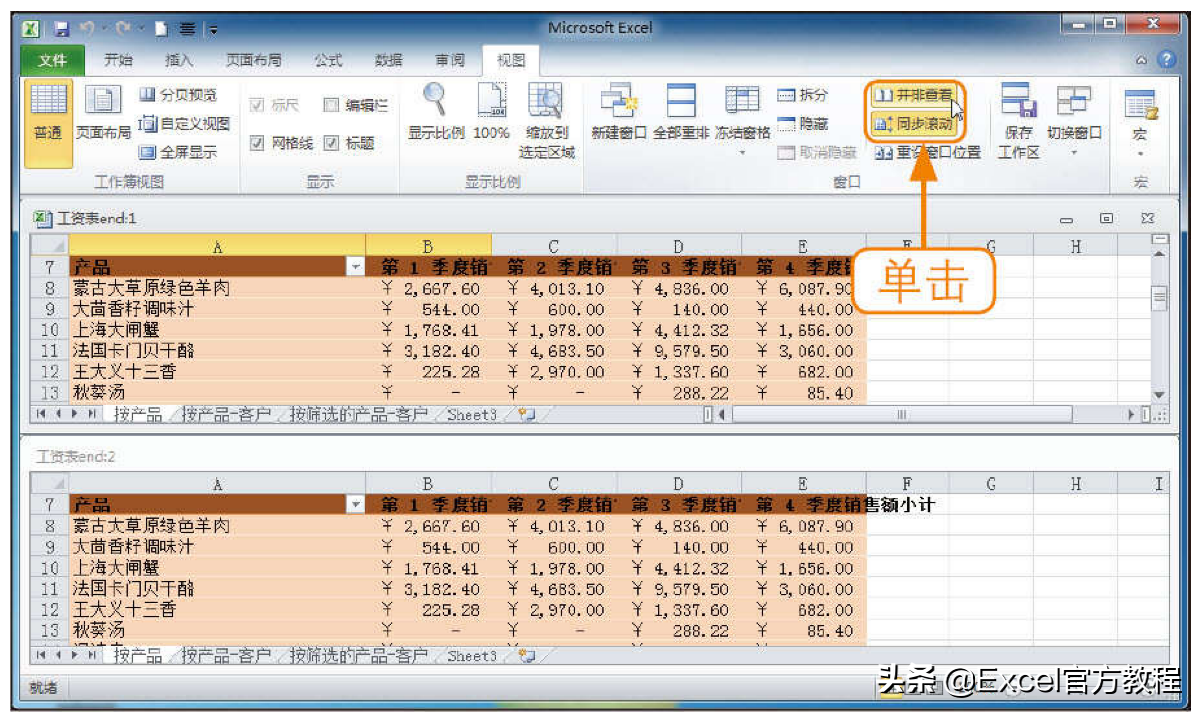Switch to 数据 Data tab
The height and width of the screenshot is (716, 1202).
pos(388,60)
